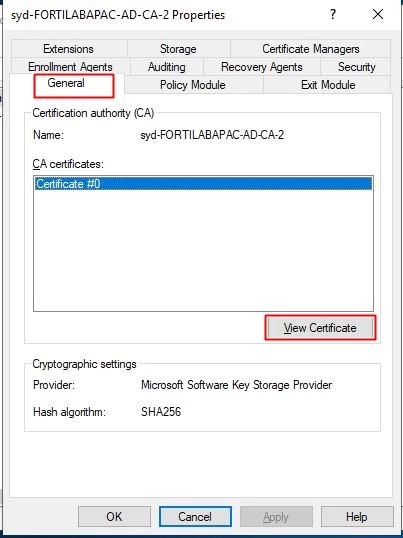Screen dimensions: 403x538
Task: Switch to the Security tab
Action: 356,67
